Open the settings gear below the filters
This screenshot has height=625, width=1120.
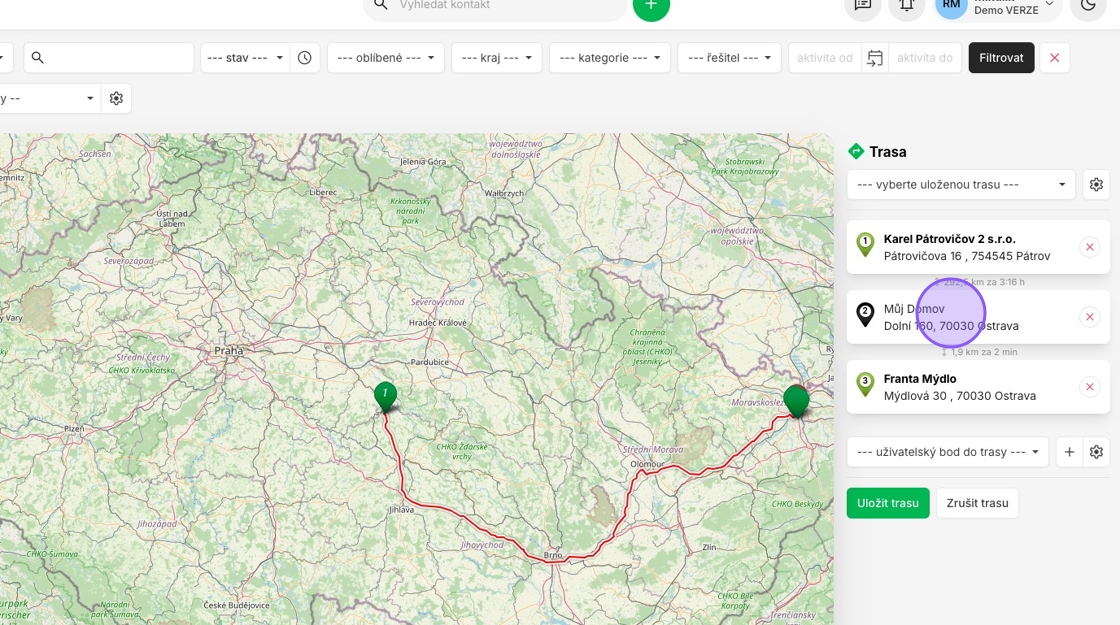pos(116,99)
